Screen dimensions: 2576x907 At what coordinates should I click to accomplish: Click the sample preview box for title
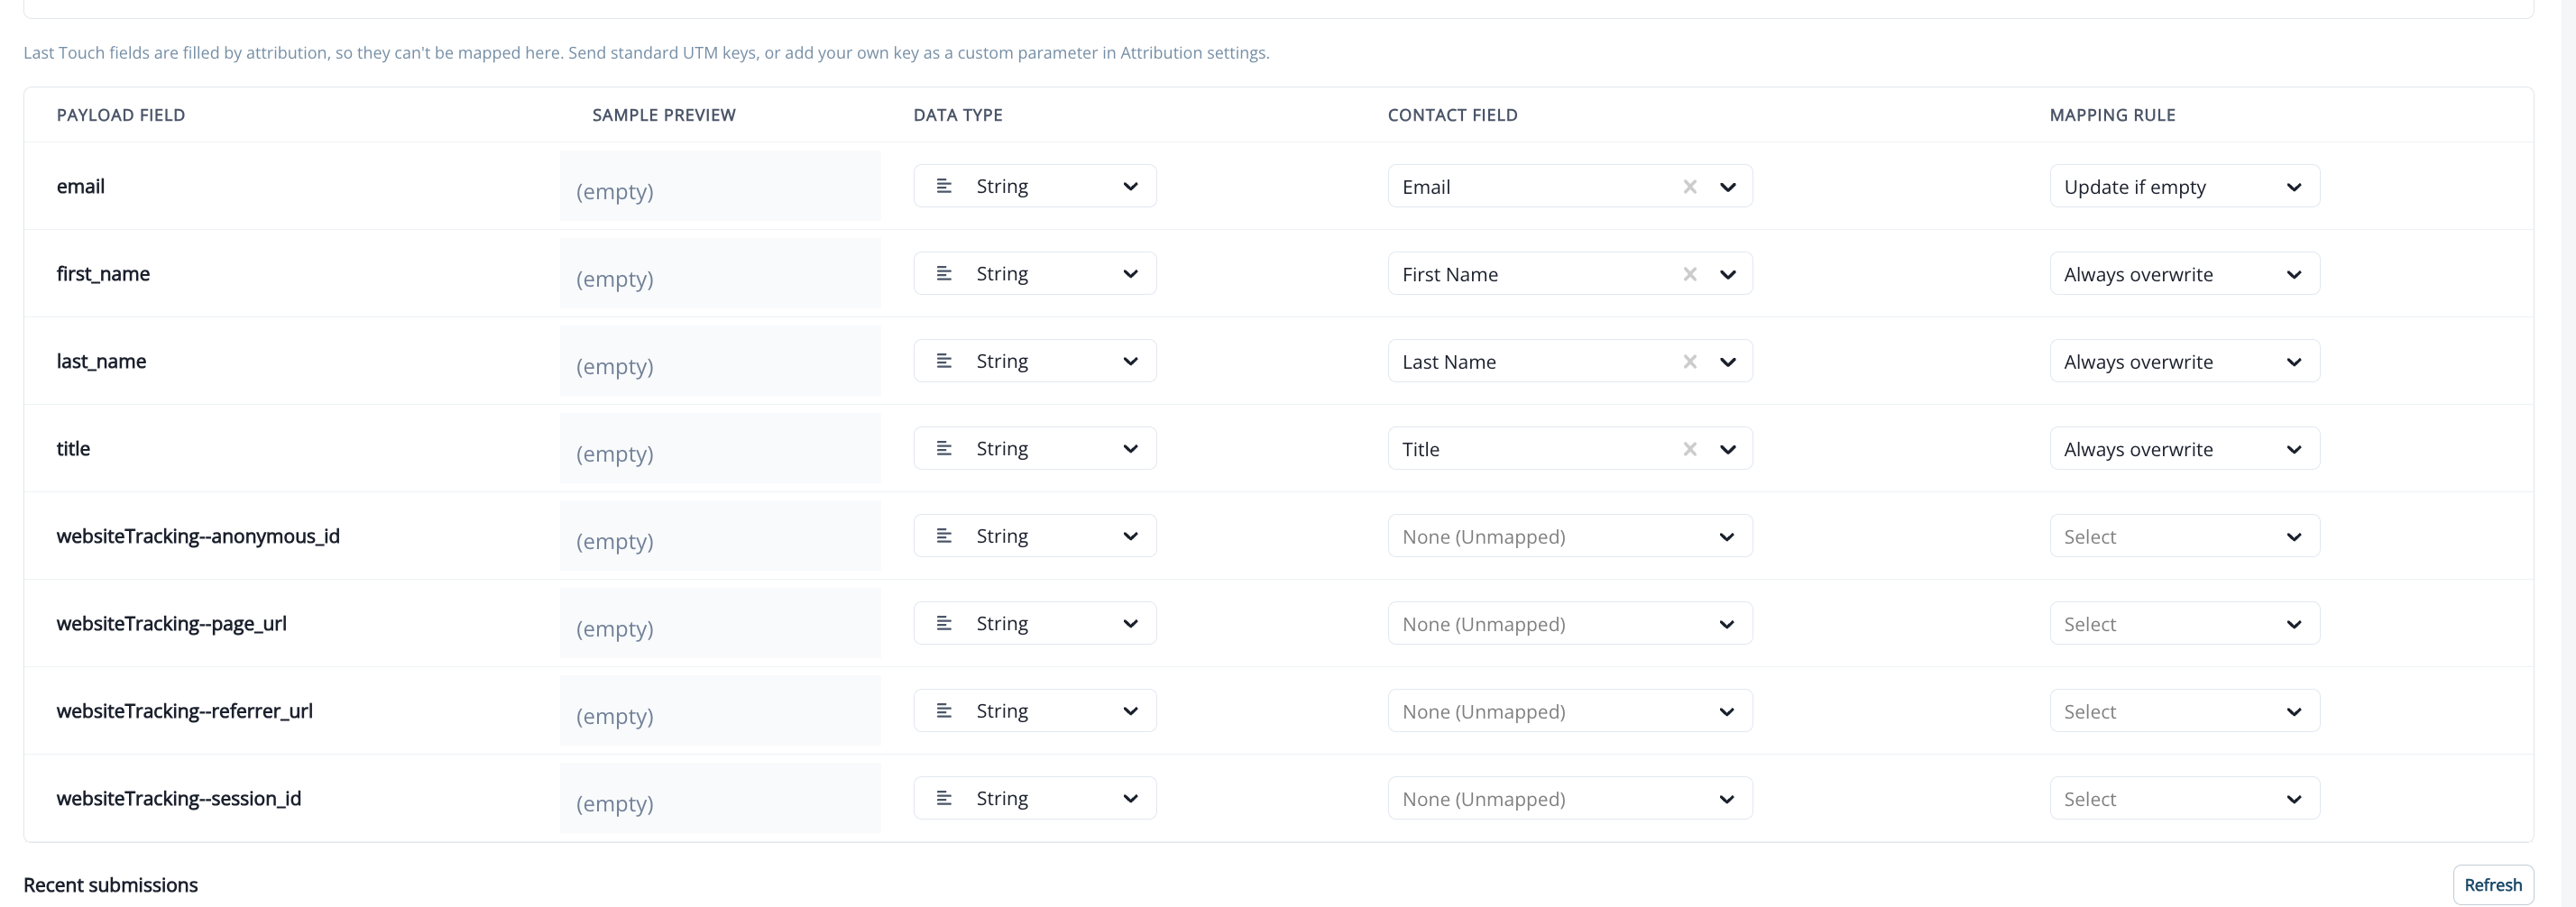[720, 448]
